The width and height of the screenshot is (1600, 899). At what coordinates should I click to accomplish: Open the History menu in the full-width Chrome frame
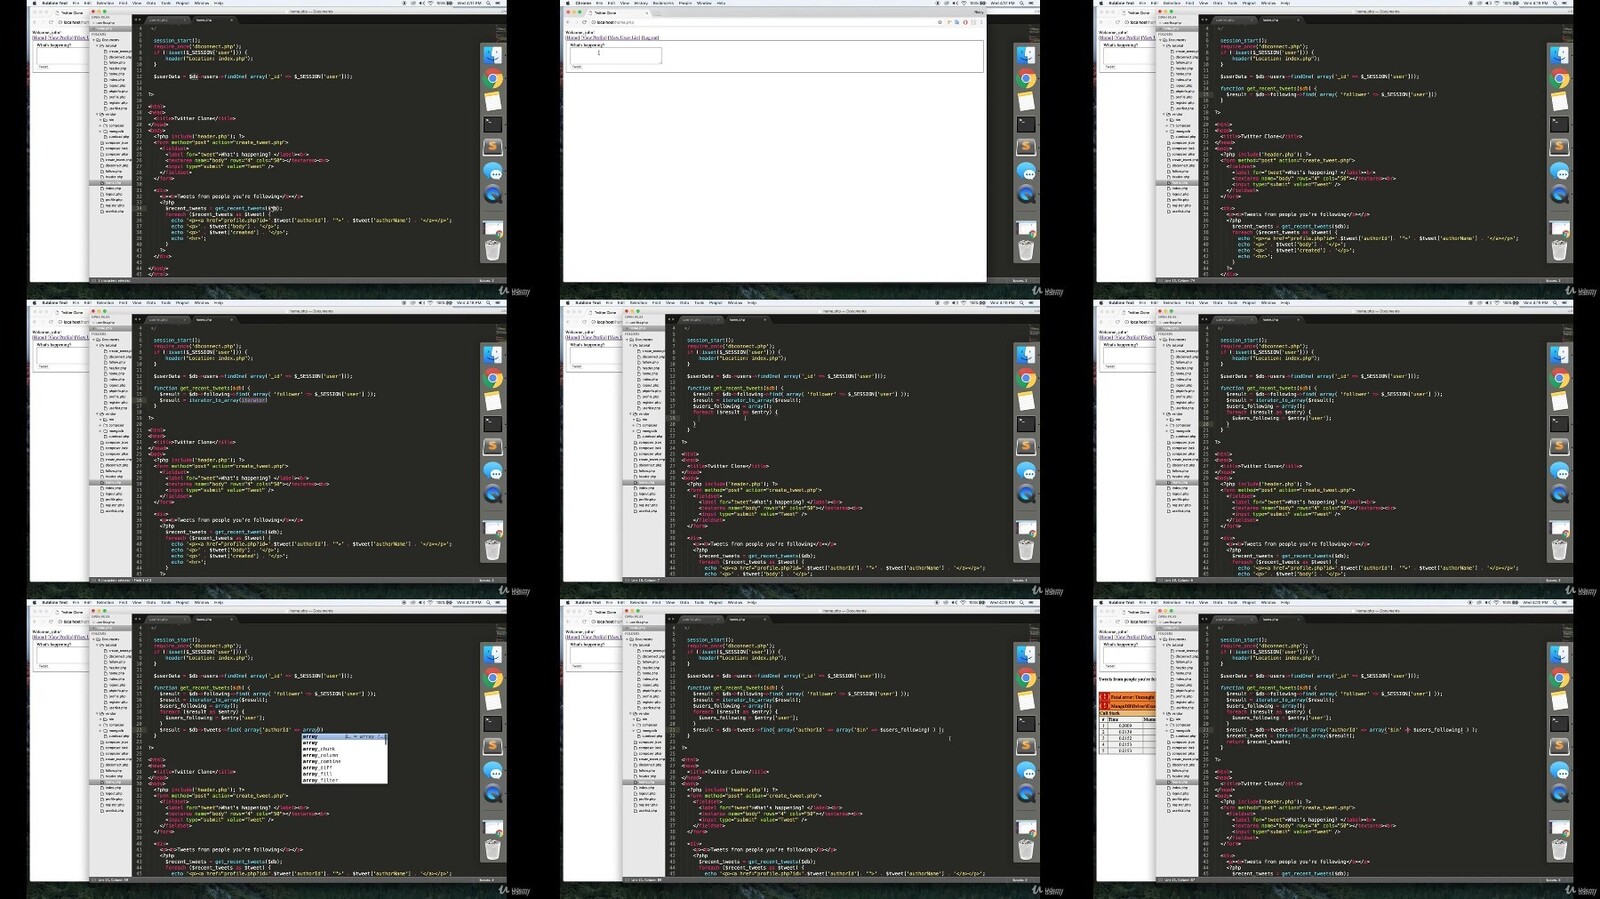[x=642, y=3]
